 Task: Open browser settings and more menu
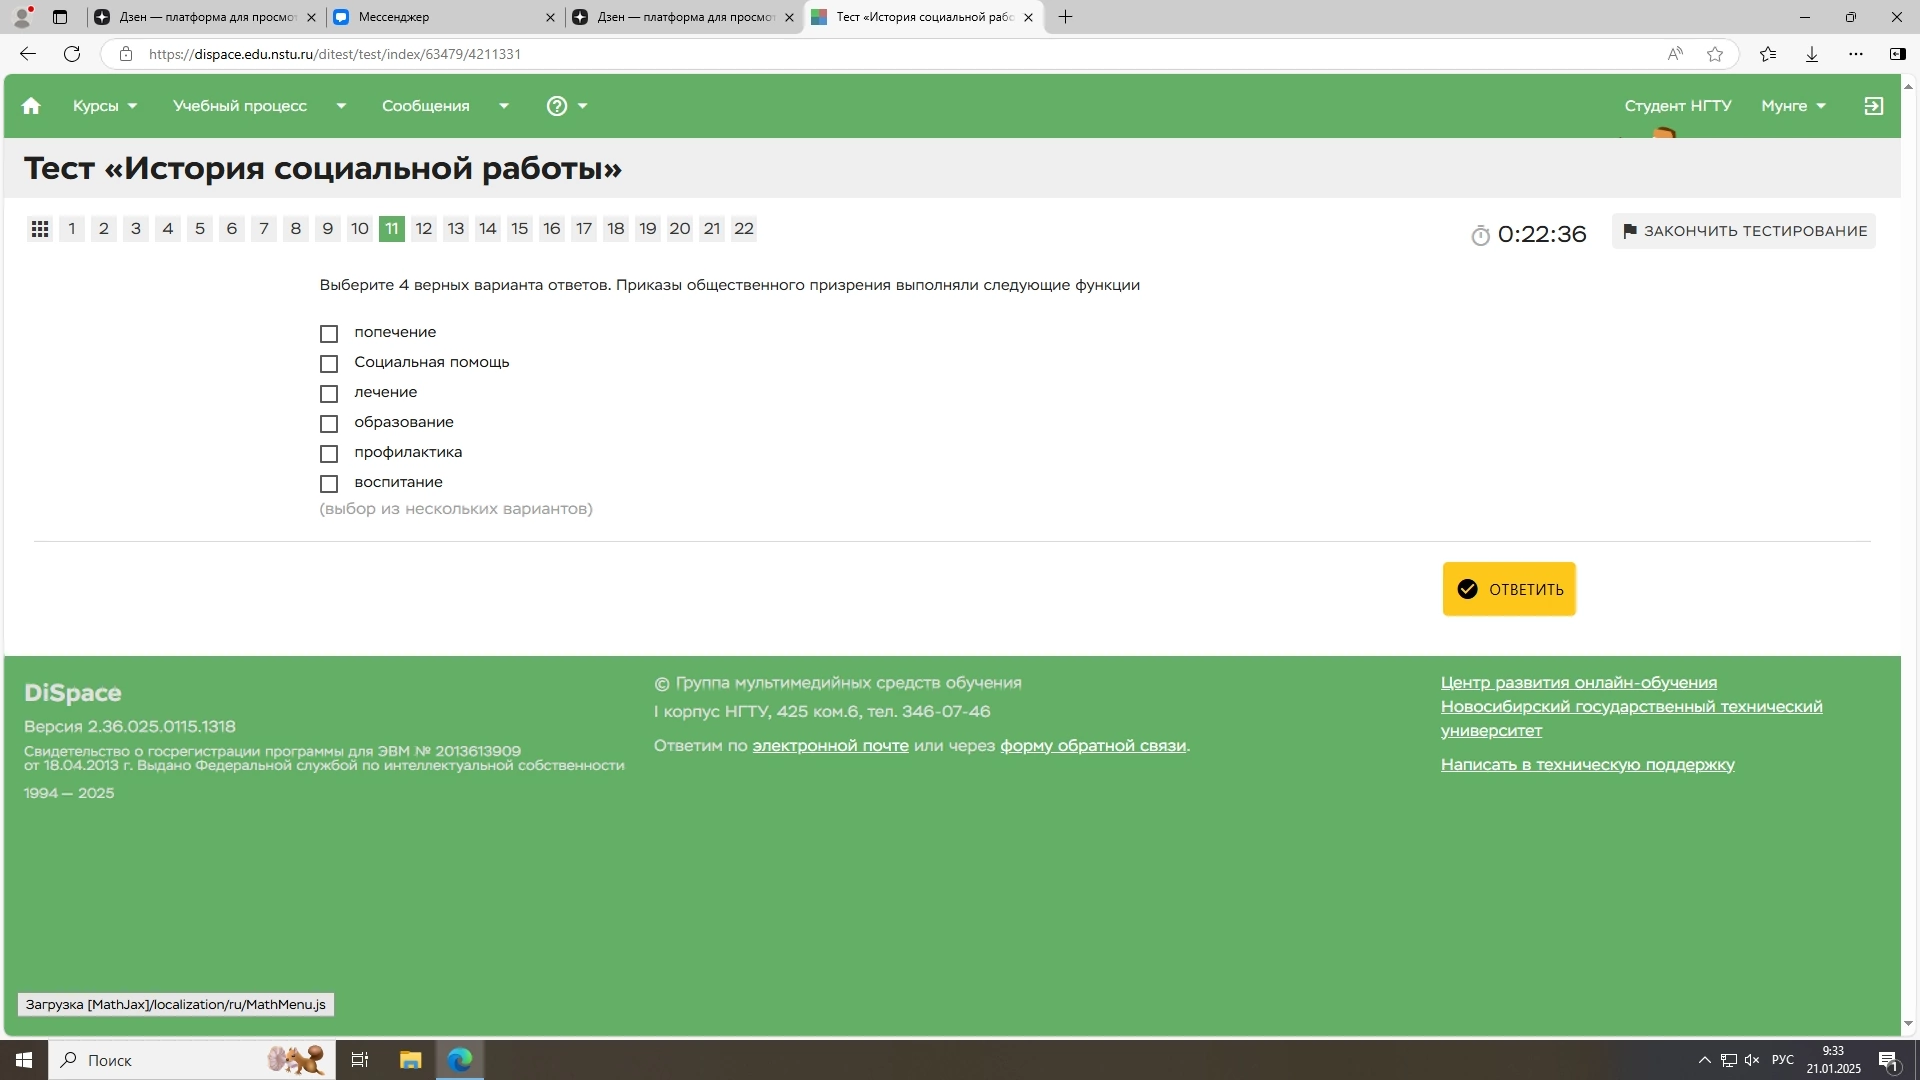point(1856,54)
